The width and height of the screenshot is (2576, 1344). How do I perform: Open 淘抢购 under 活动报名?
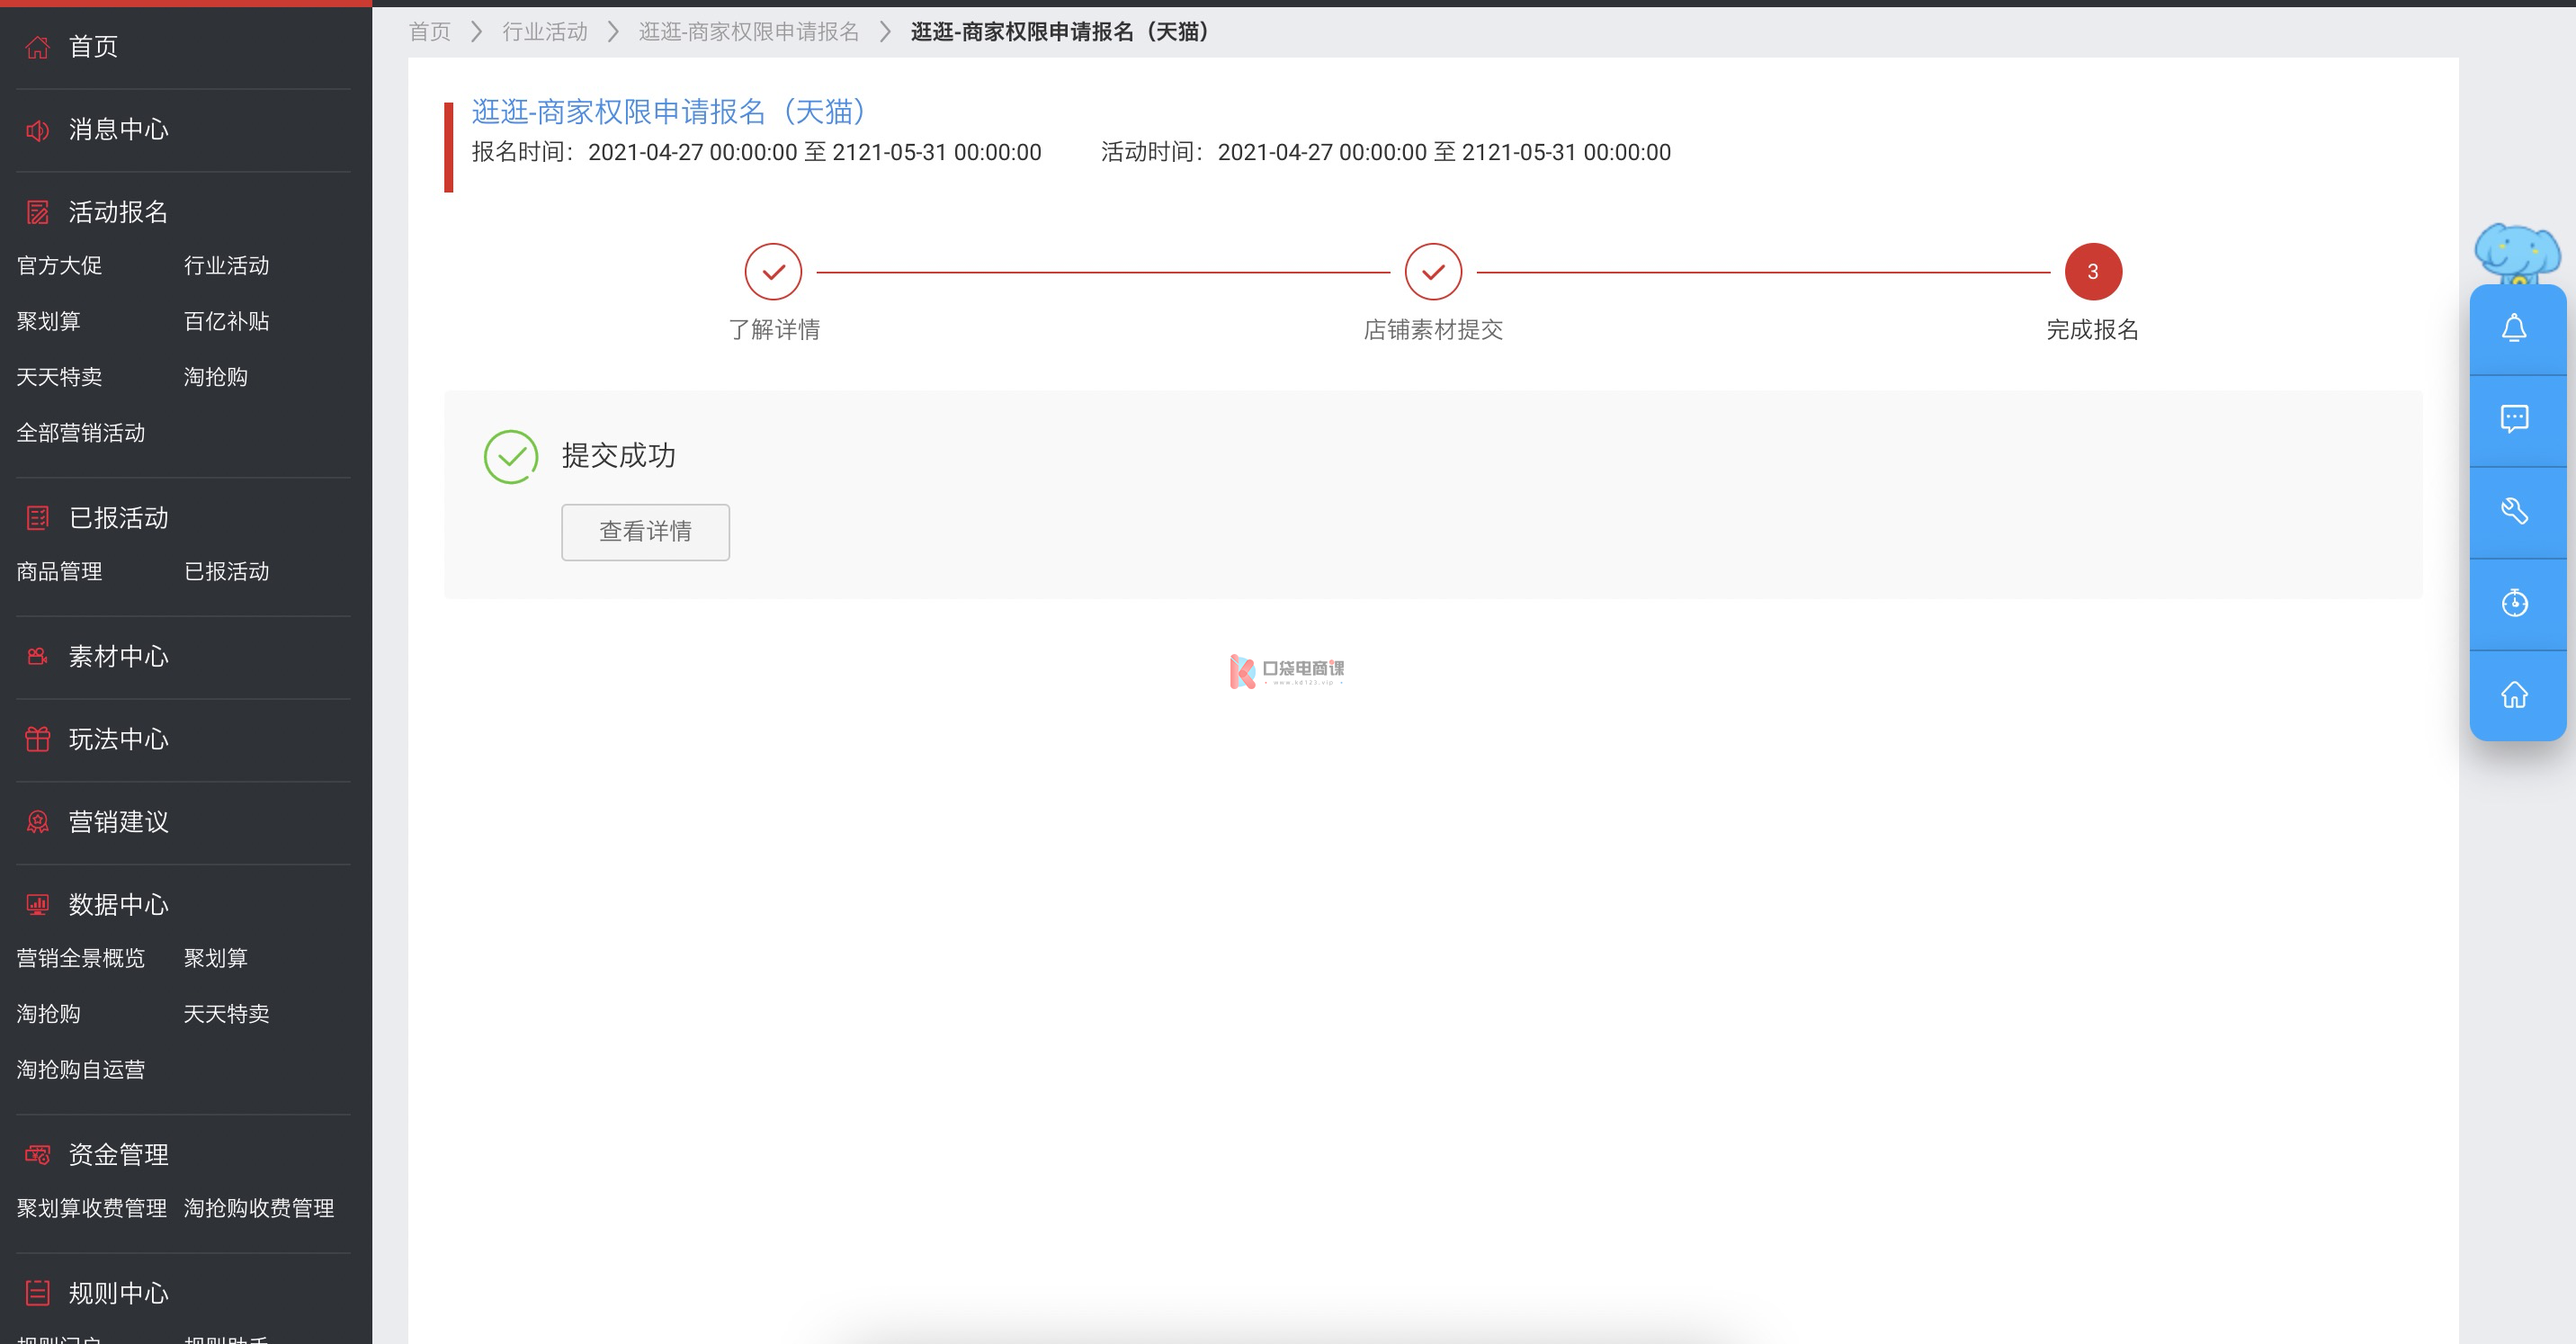pos(215,378)
